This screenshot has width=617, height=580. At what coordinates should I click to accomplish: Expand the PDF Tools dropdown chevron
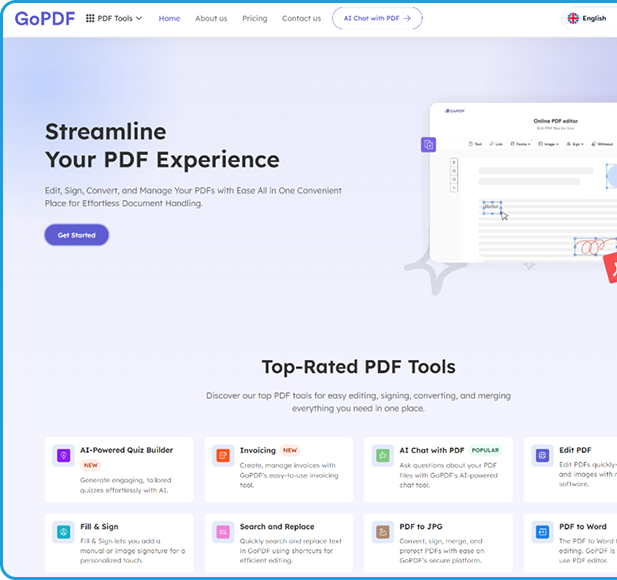[139, 18]
